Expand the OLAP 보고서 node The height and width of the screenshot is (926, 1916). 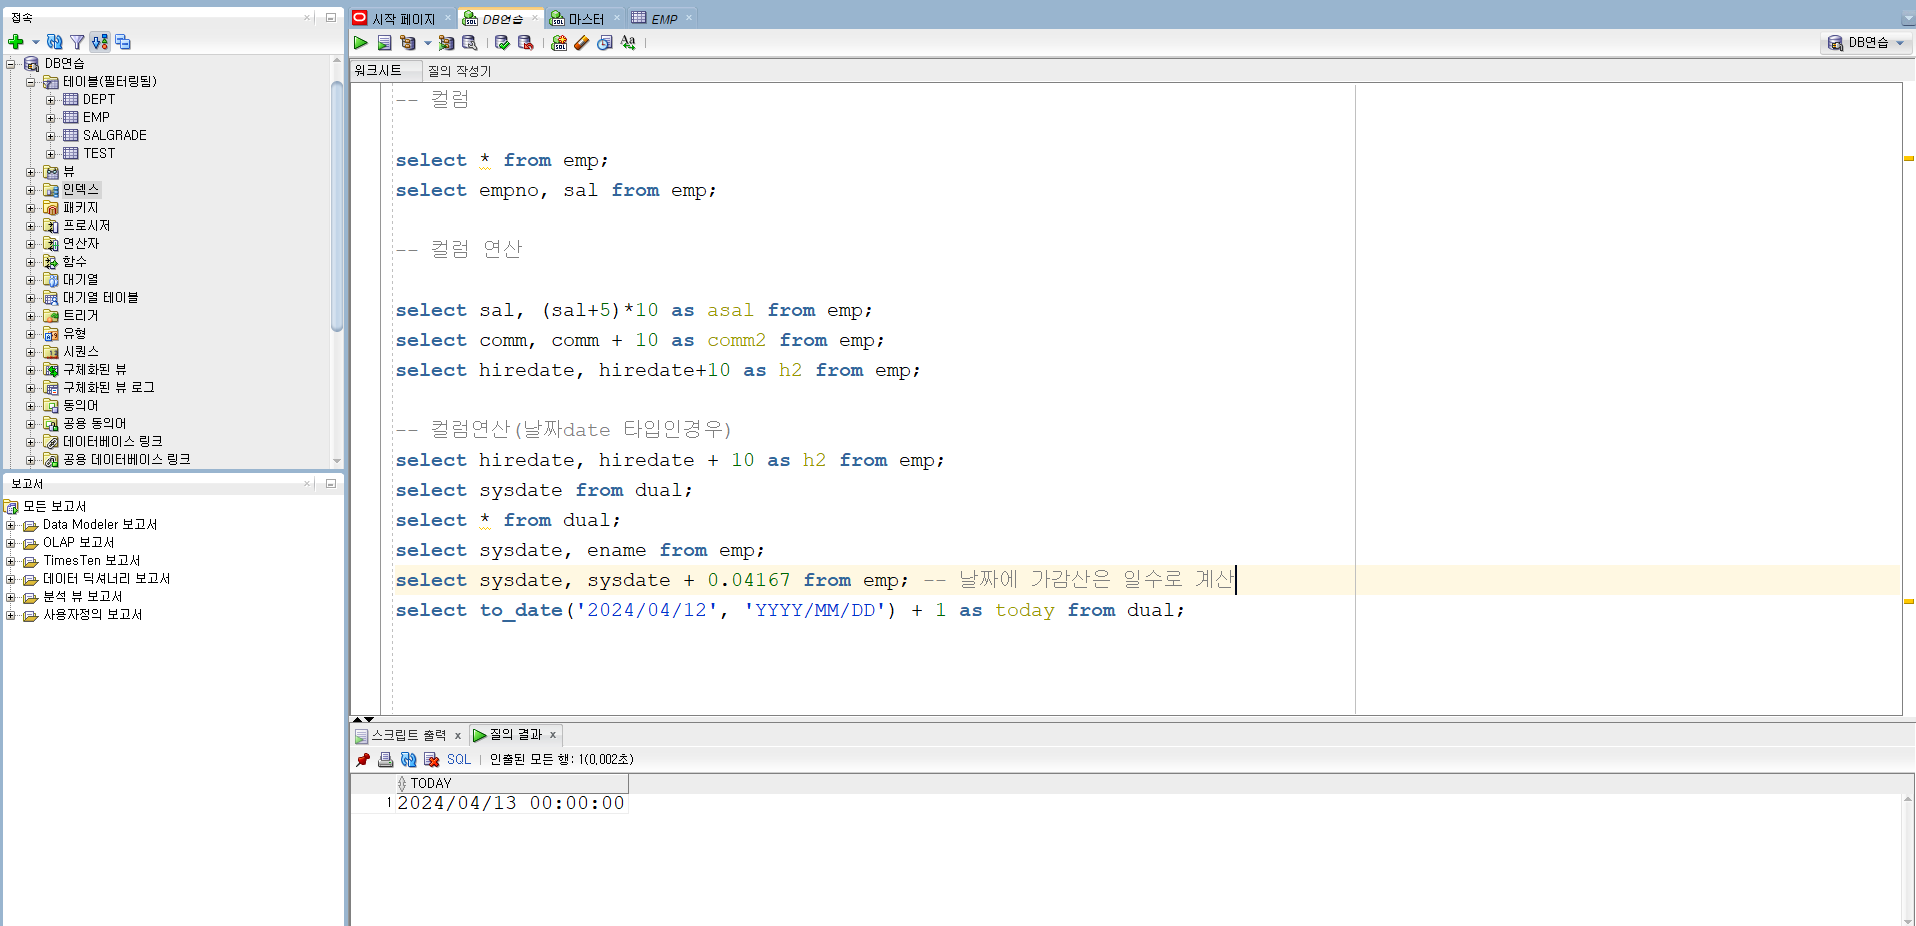pos(11,543)
